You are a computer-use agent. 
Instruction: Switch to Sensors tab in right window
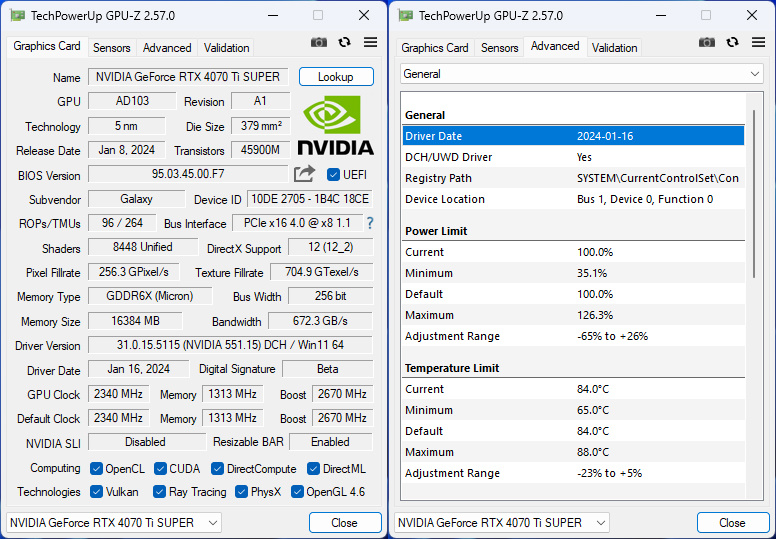coord(499,48)
